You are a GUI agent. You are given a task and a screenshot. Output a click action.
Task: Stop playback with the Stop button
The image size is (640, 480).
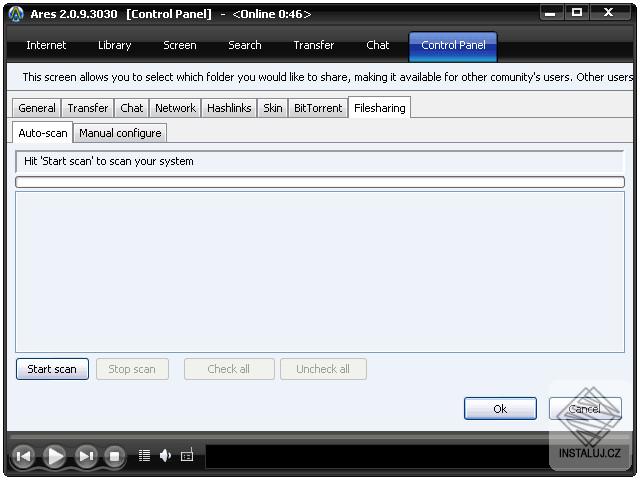tap(114, 456)
